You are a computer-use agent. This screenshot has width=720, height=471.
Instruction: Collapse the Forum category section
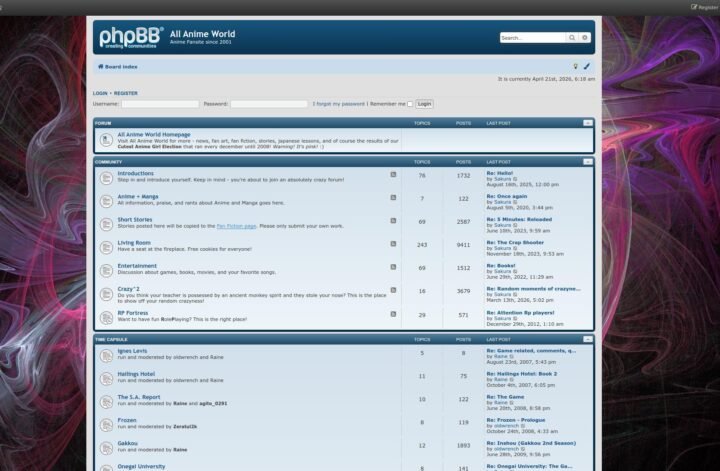point(588,123)
